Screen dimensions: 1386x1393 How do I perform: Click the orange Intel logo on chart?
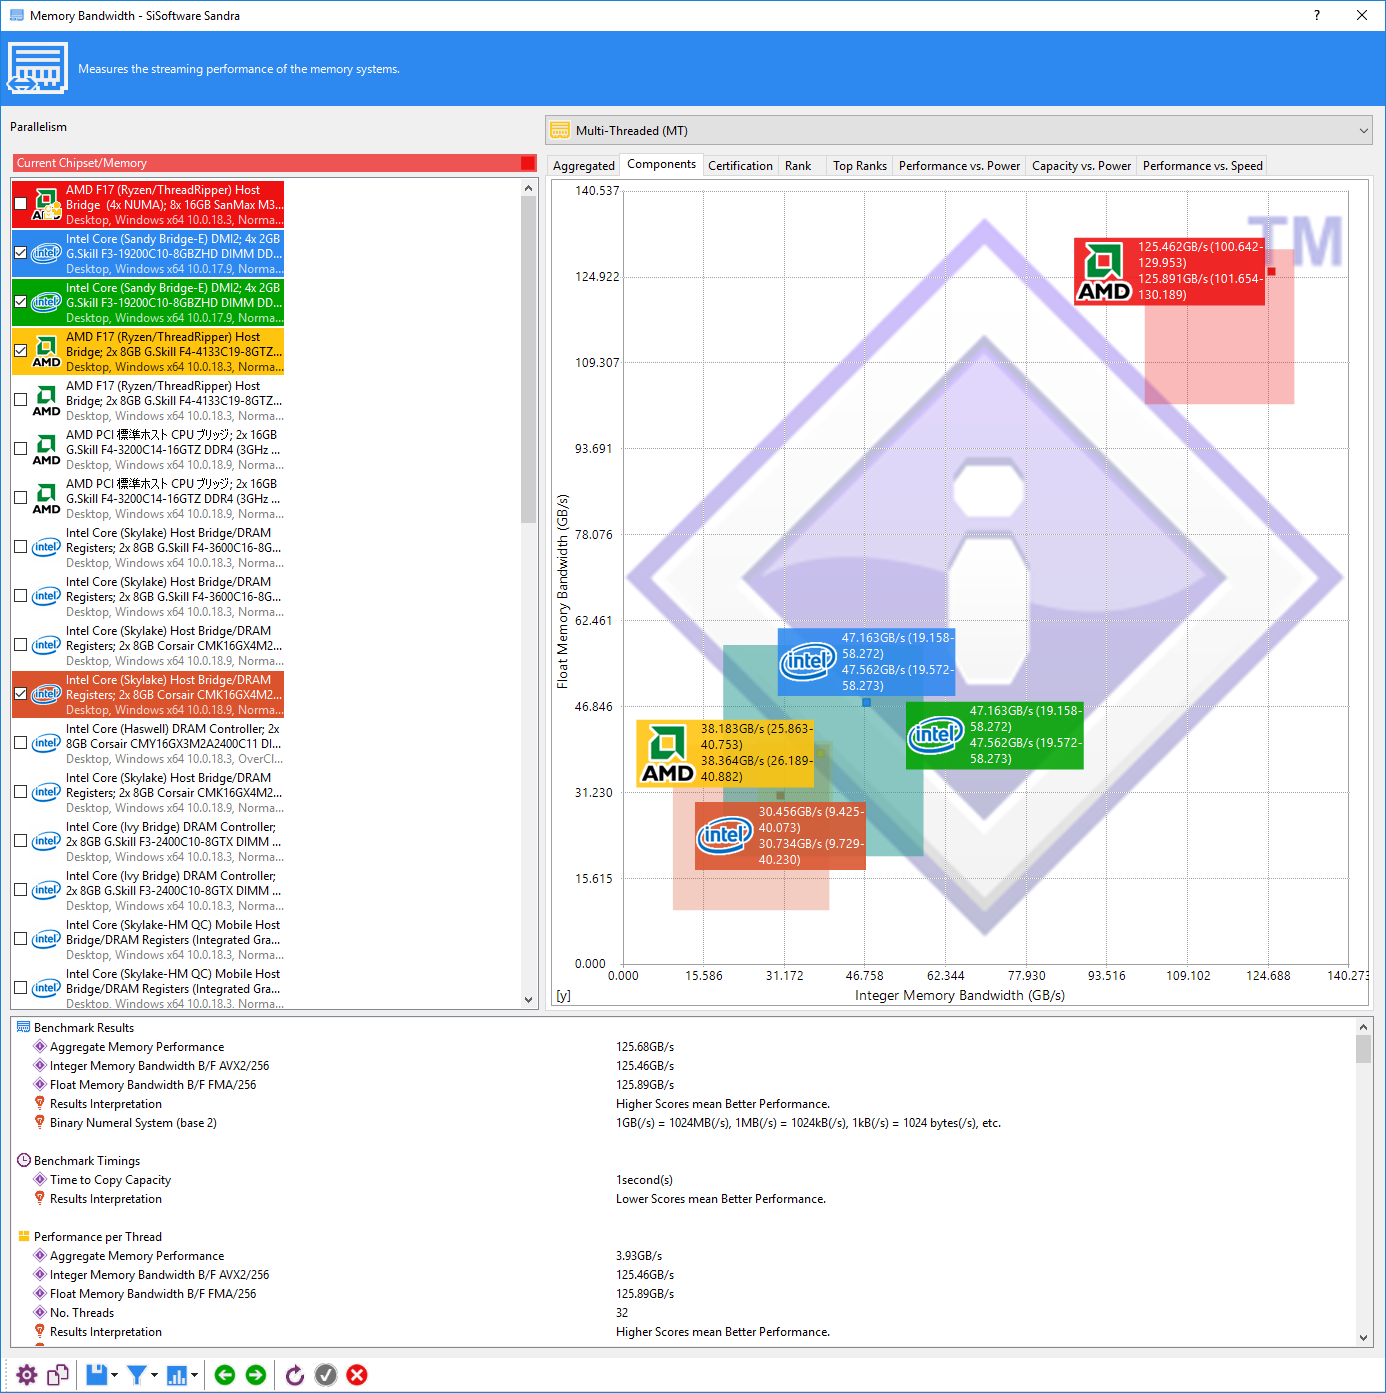coord(725,835)
